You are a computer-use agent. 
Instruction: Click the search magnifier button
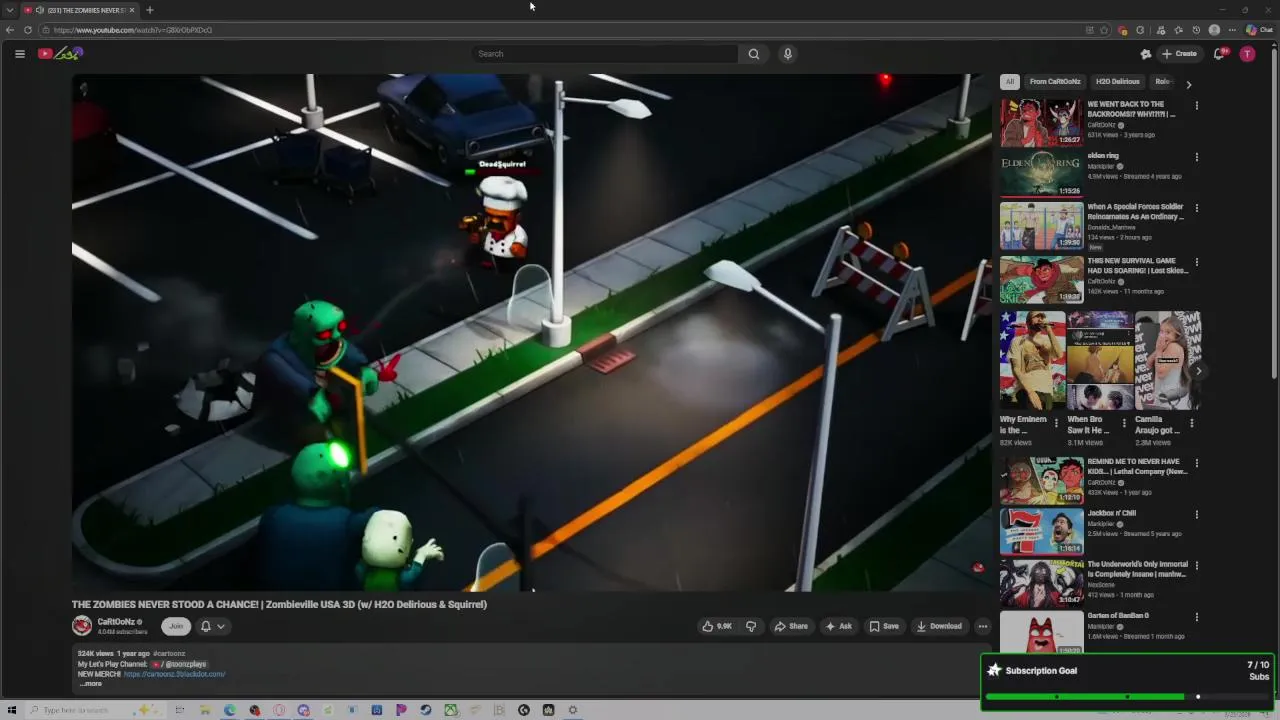pyautogui.click(x=754, y=54)
